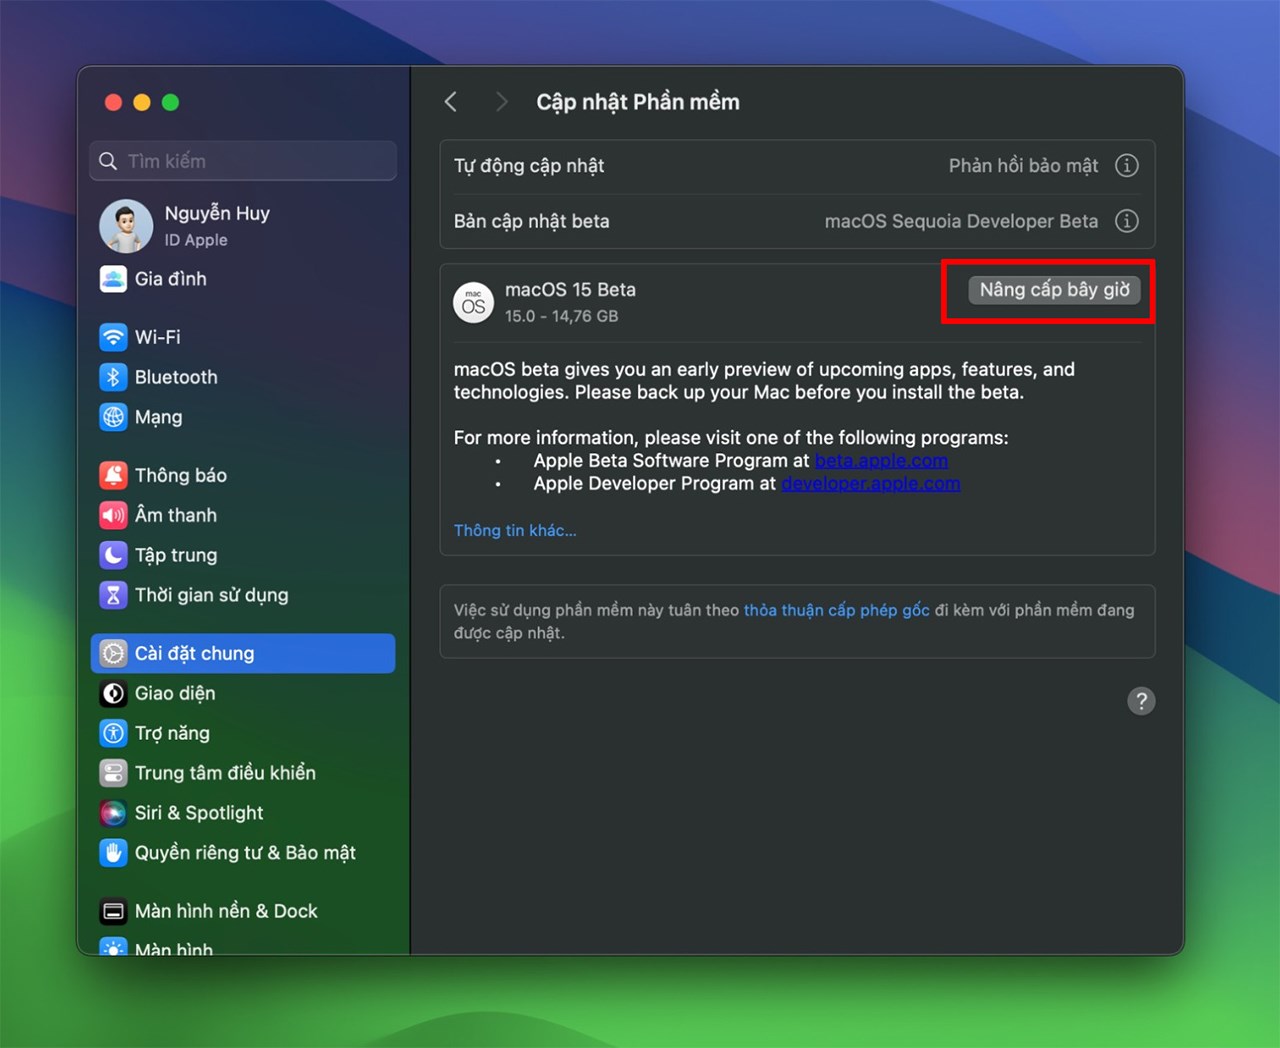Select the Mạng globe icon
1280x1048 pixels.
(113, 417)
